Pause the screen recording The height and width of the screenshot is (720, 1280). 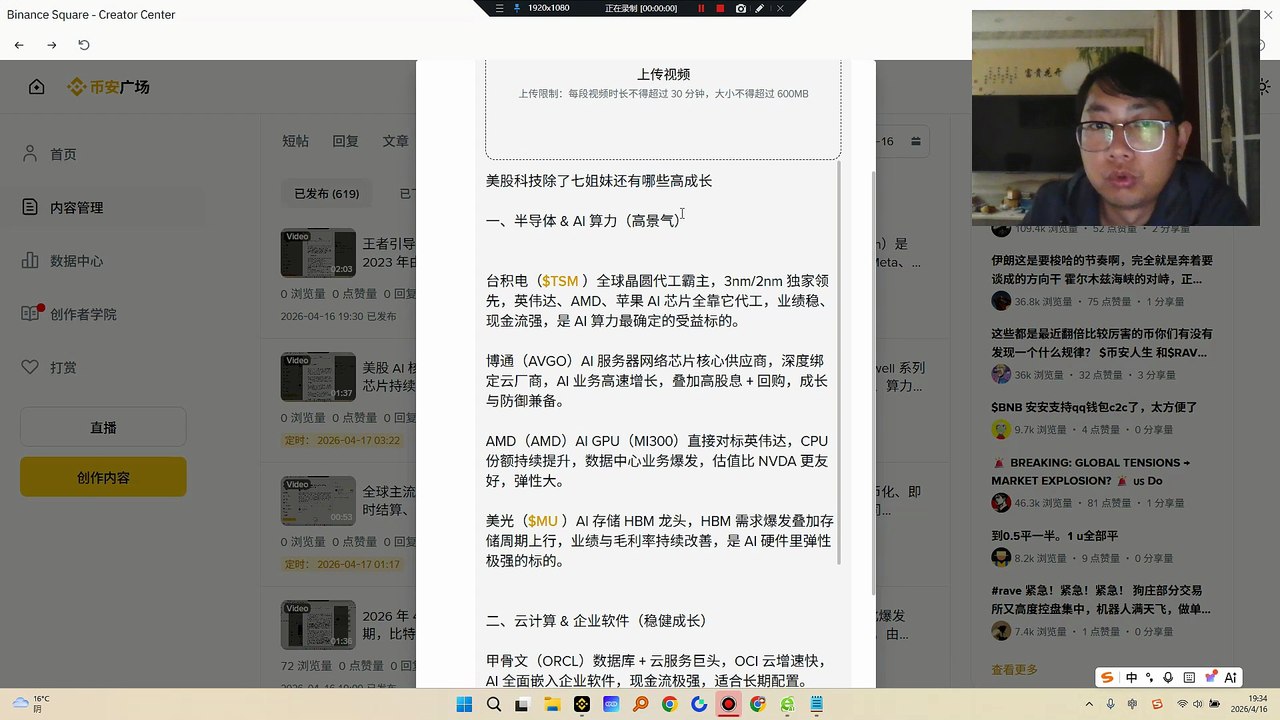tap(701, 8)
